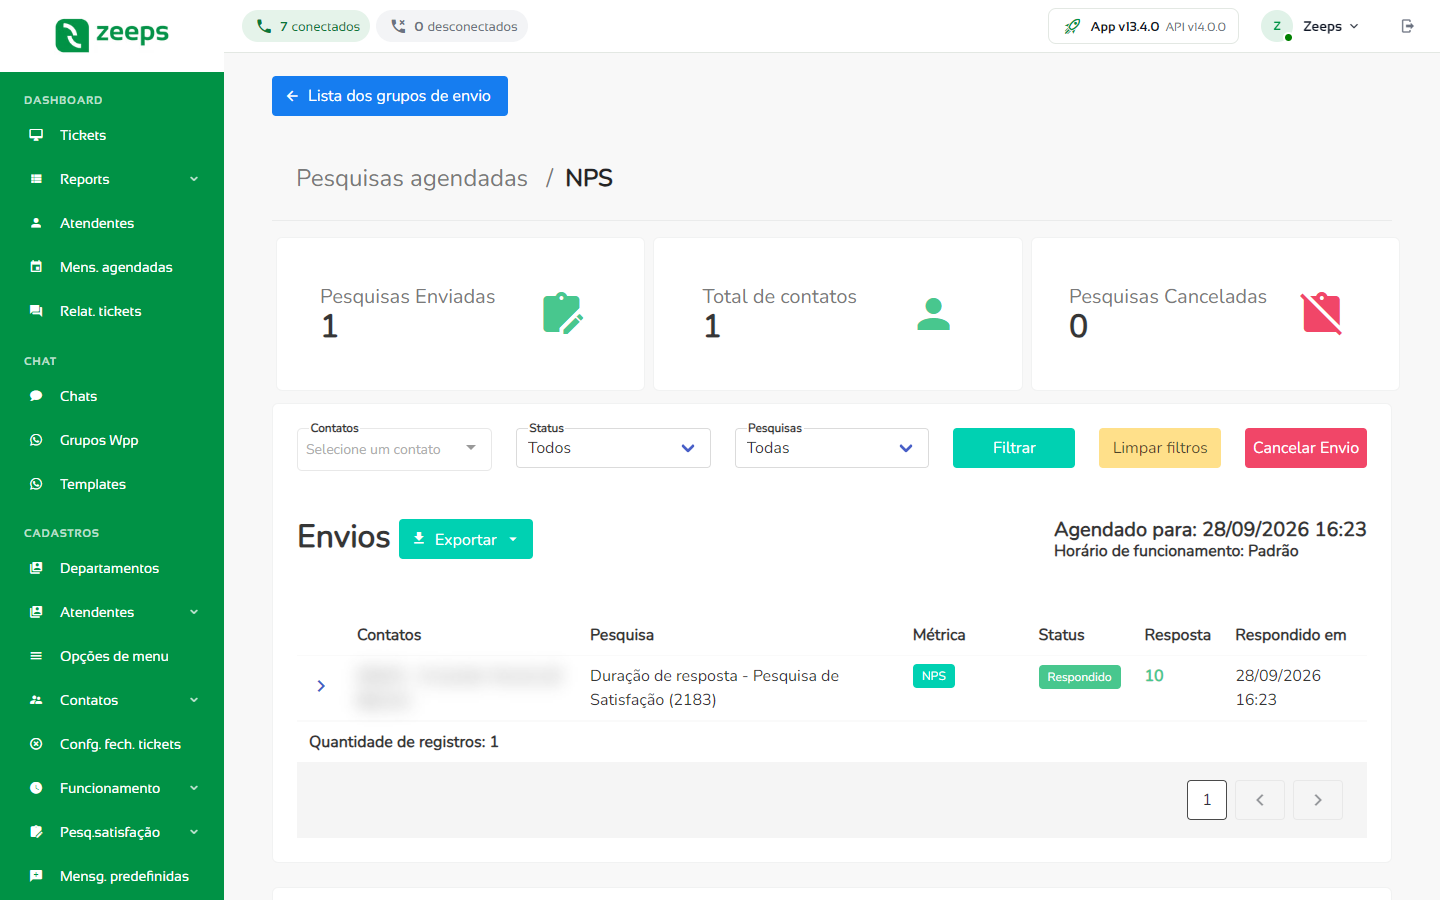Open the Zeeps user account menu

pyautogui.click(x=1312, y=27)
